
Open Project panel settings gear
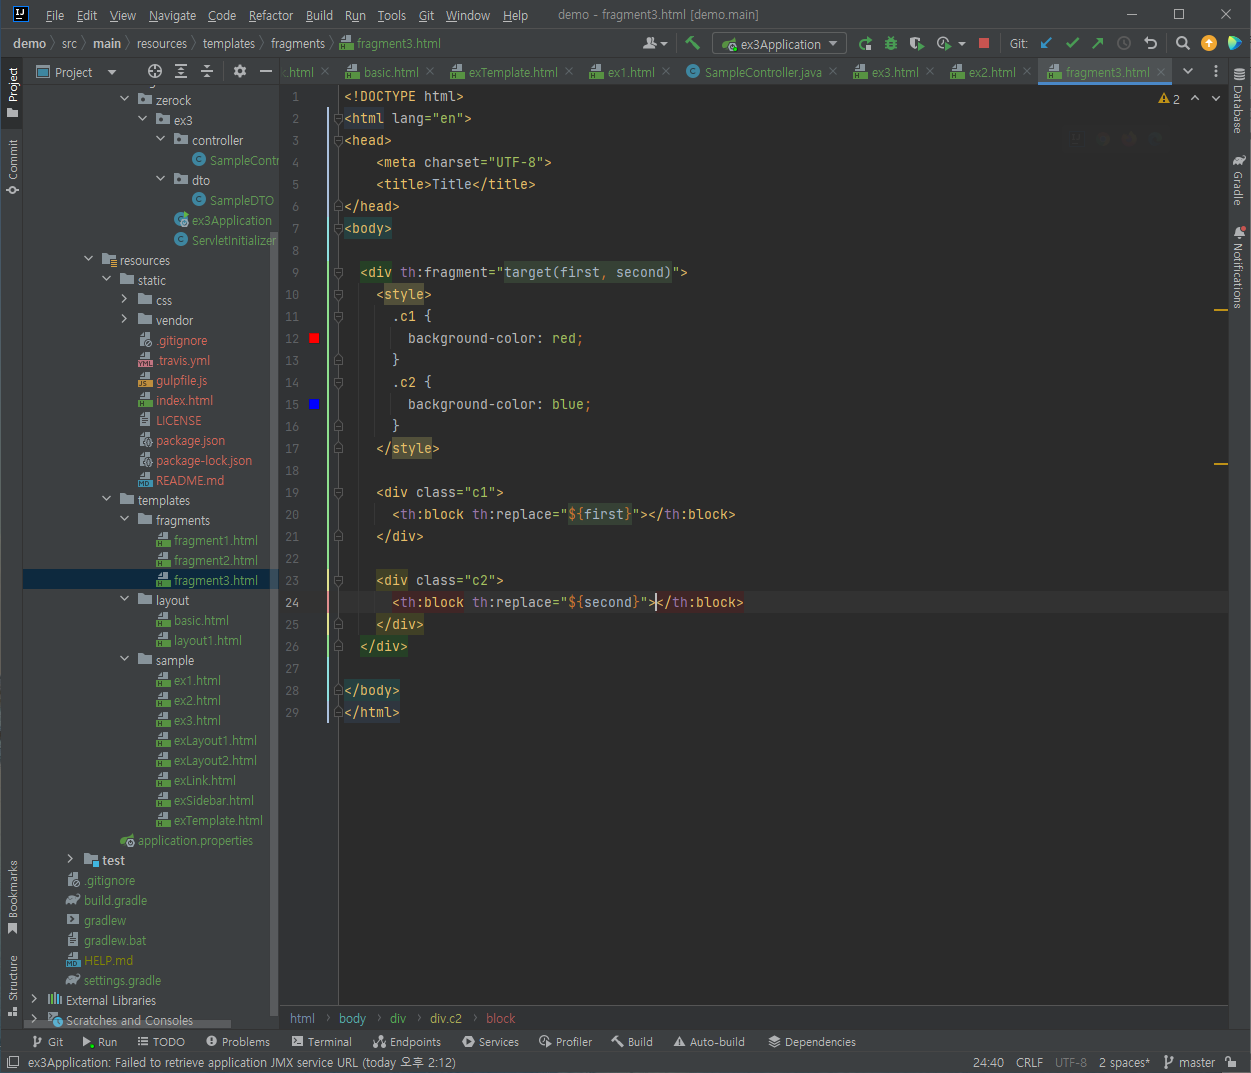click(x=240, y=71)
